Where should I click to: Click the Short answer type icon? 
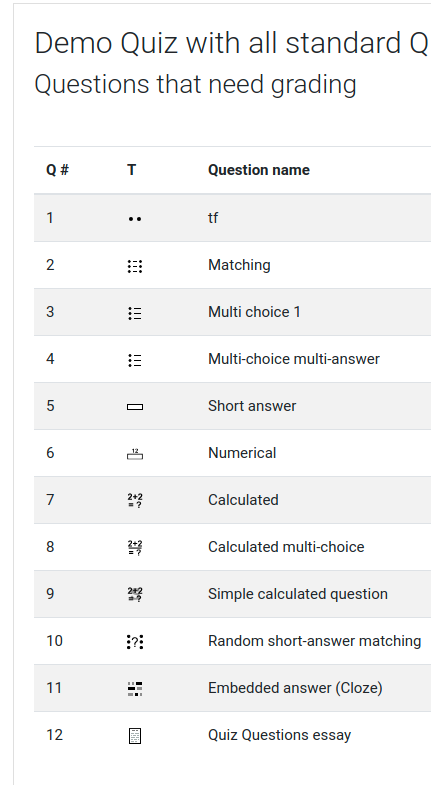coord(135,407)
